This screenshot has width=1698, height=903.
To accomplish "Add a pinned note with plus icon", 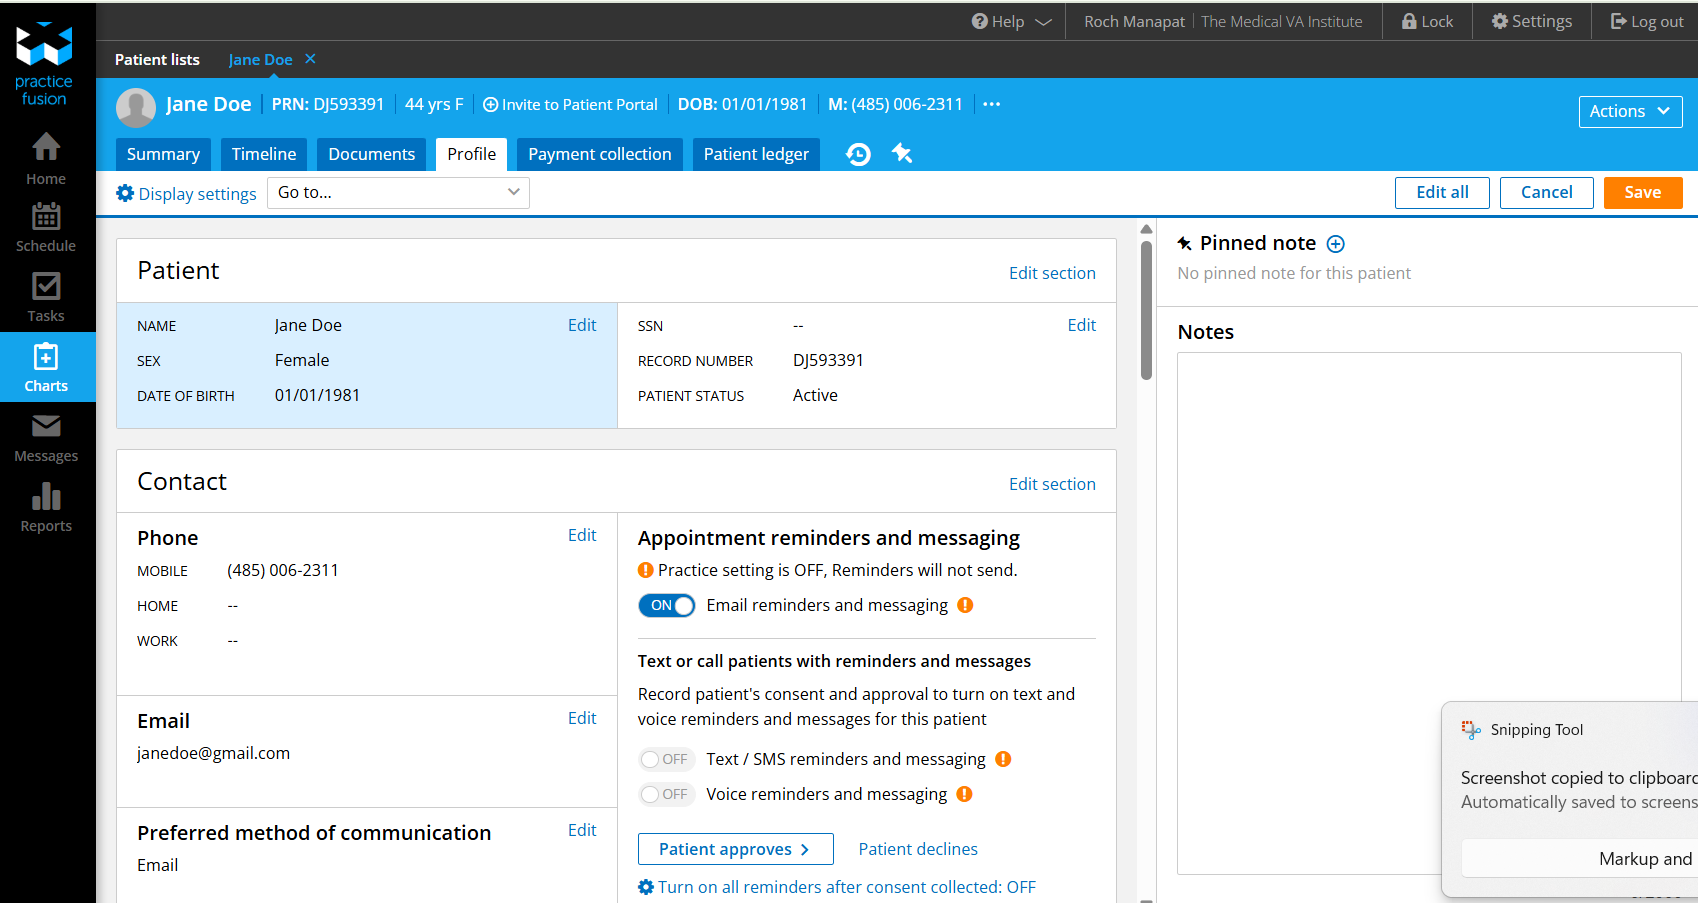I will point(1335,244).
